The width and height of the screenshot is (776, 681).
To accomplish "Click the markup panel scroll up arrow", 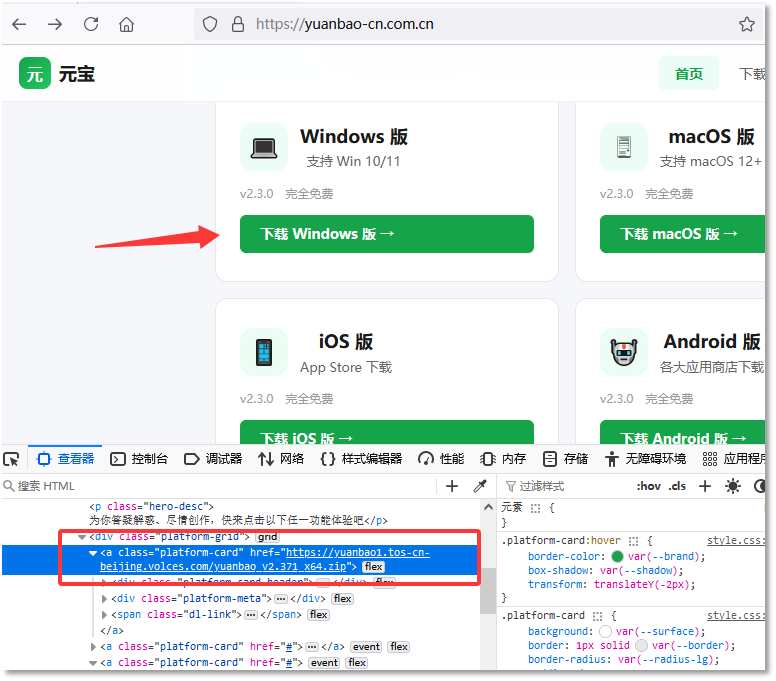I will point(488,507).
